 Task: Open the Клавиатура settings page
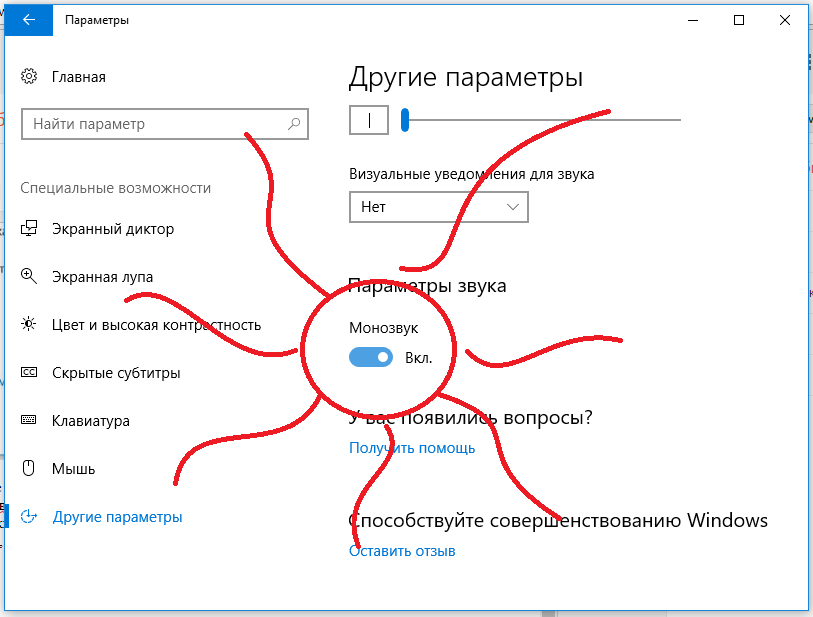click(x=90, y=420)
